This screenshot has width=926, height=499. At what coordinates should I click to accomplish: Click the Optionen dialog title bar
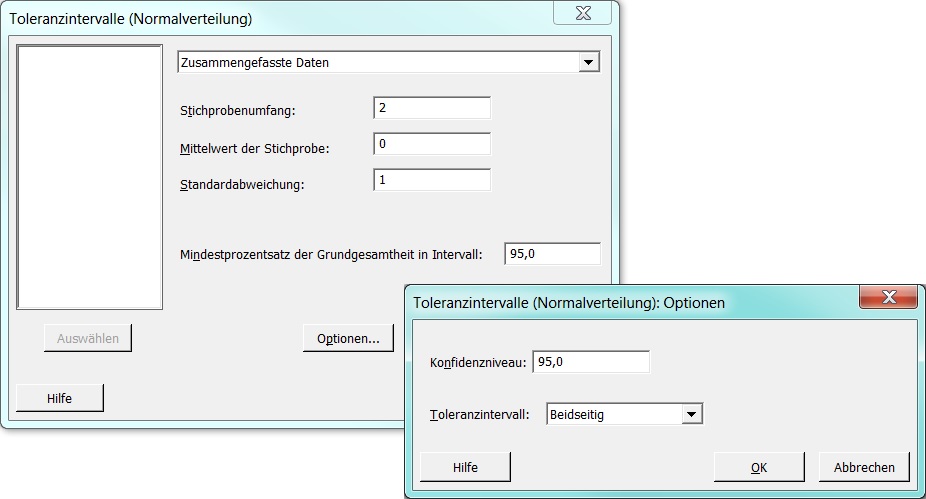tap(632, 302)
